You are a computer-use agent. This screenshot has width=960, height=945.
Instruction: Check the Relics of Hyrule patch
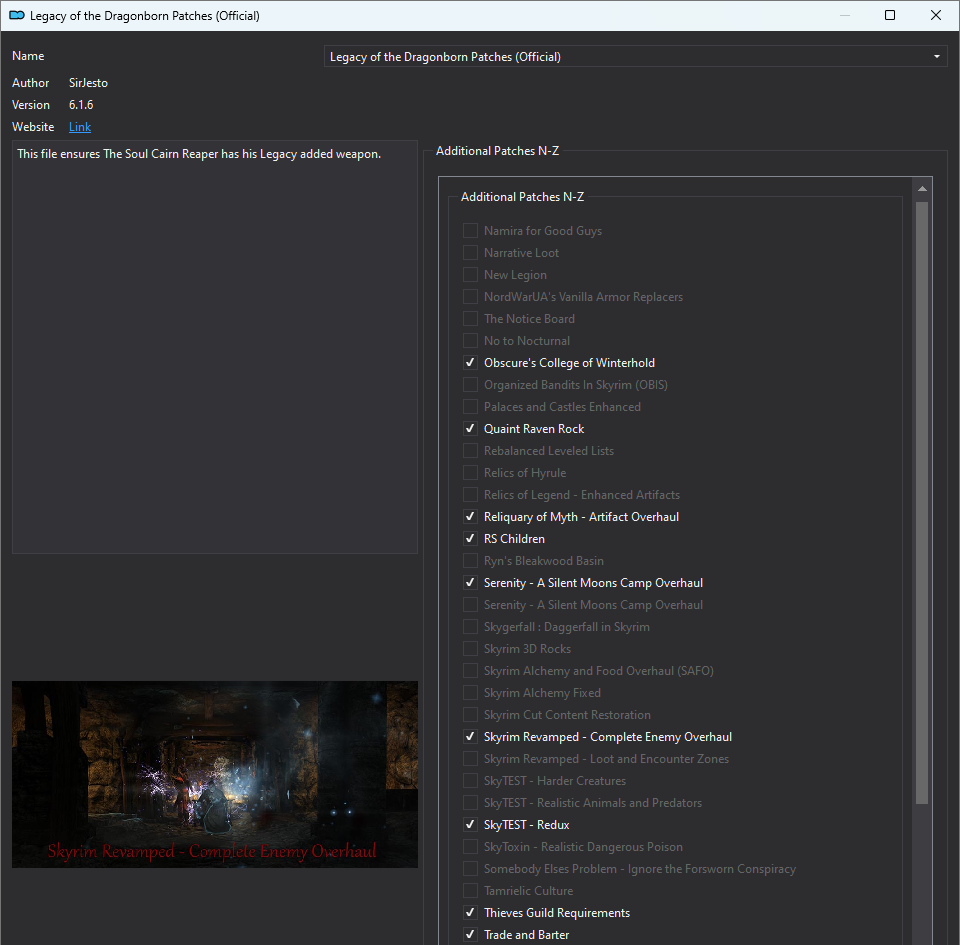pyautogui.click(x=470, y=473)
